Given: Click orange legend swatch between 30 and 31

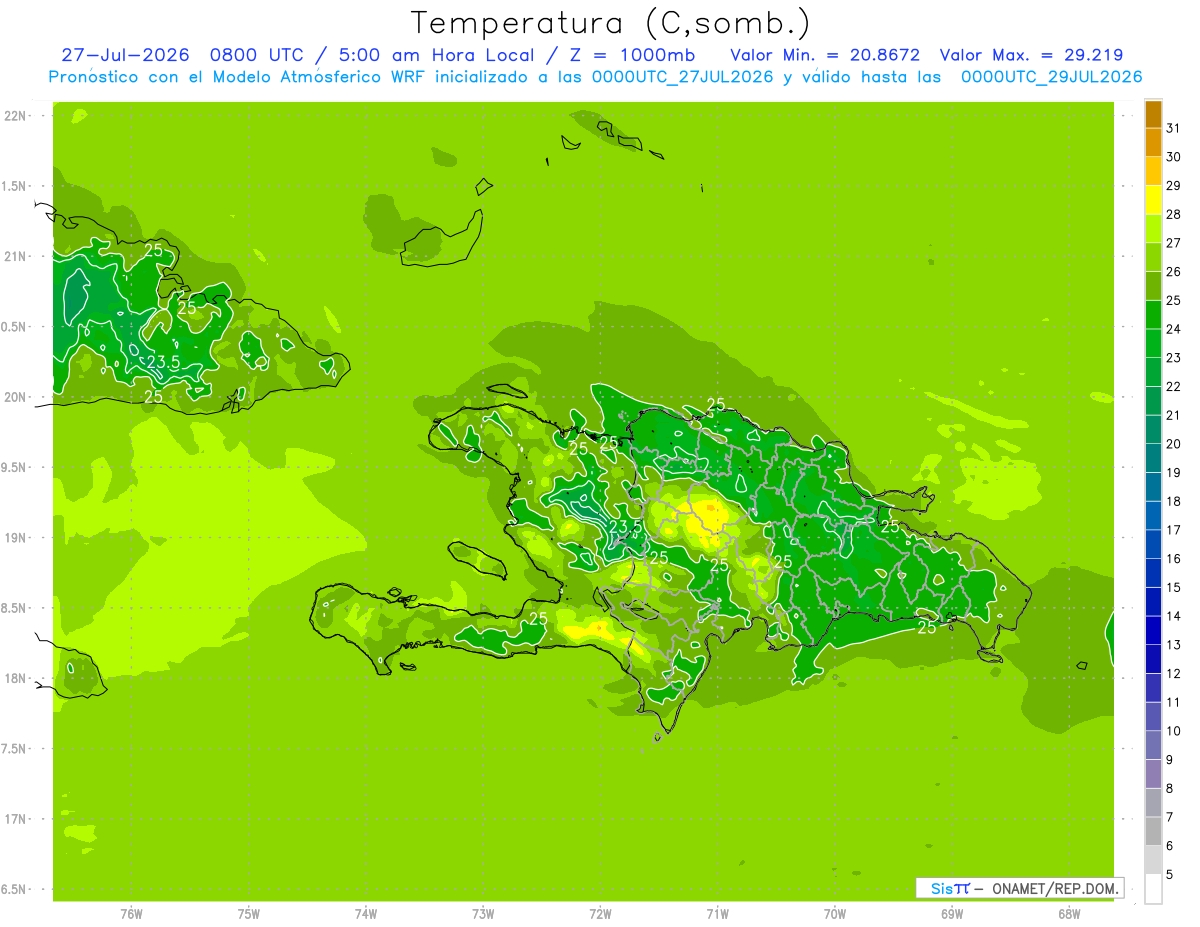Looking at the screenshot, I should click(x=1153, y=143).
